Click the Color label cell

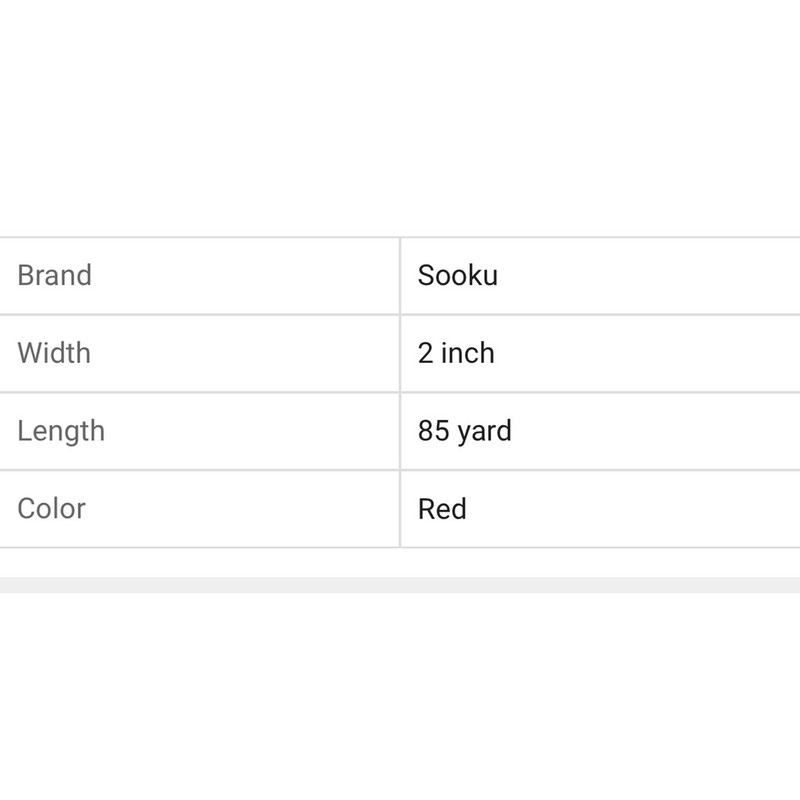(51, 508)
